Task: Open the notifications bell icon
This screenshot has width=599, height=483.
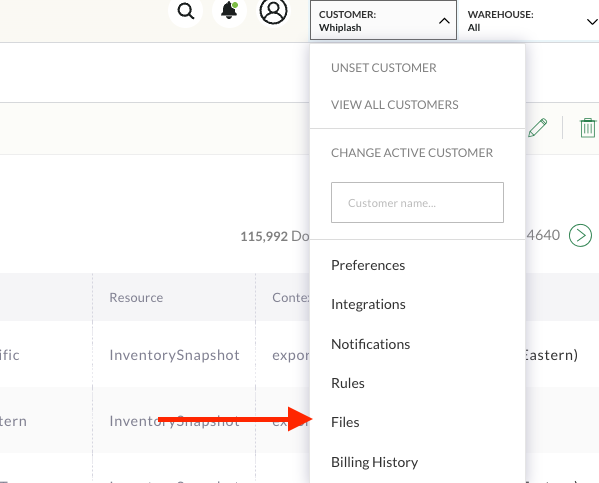Action: click(x=229, y=11)
